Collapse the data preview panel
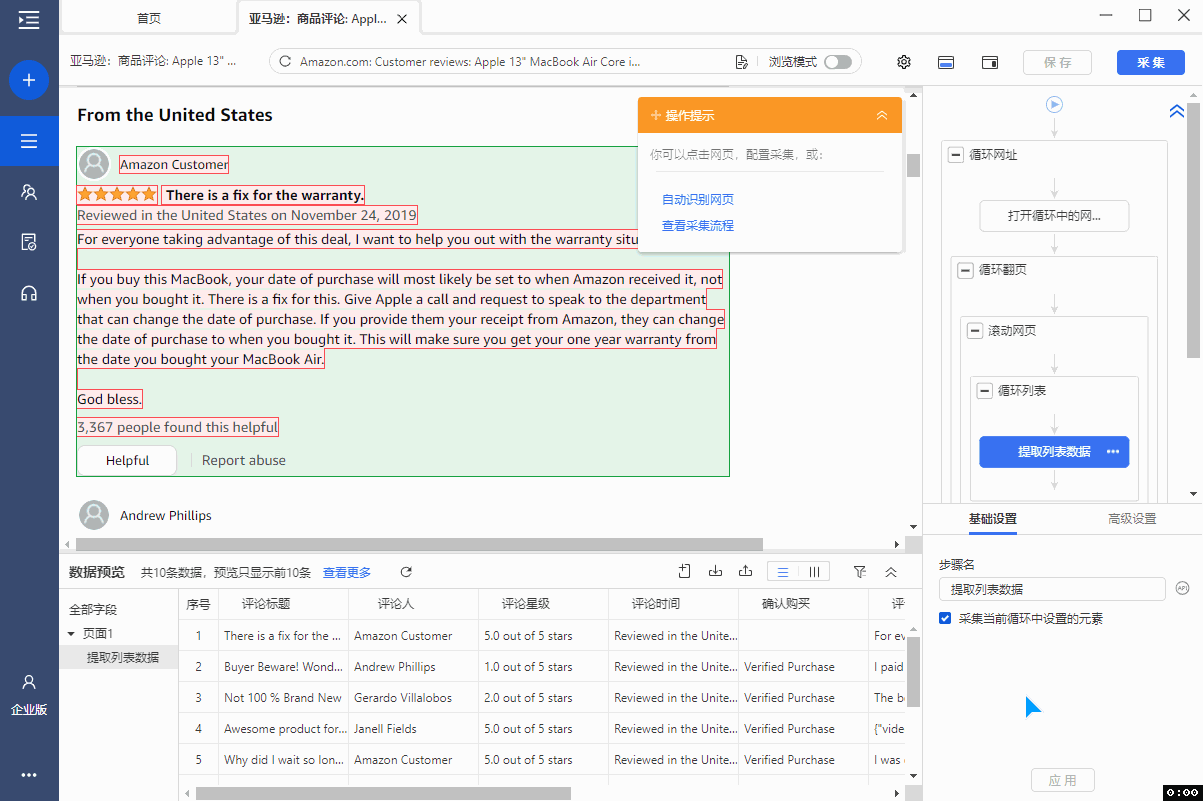Screen dimensions: 1203x801 [x=891, y=572]
